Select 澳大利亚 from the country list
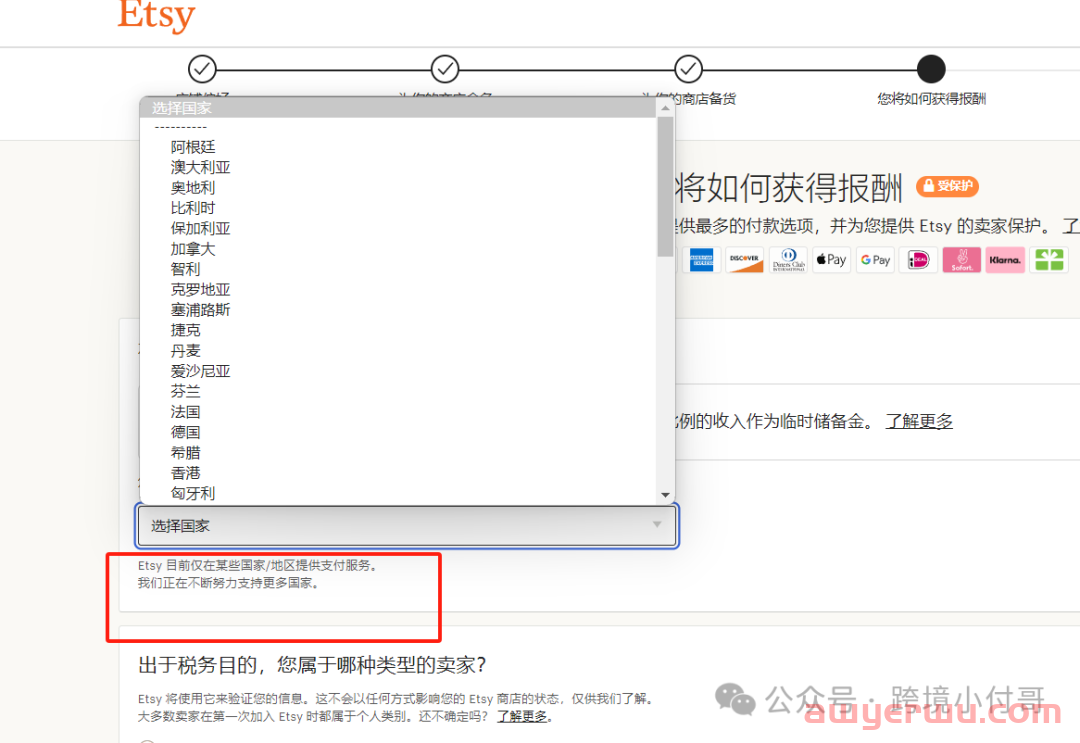The height and width of the screenshot is (743, 1080). click(398, 167)
